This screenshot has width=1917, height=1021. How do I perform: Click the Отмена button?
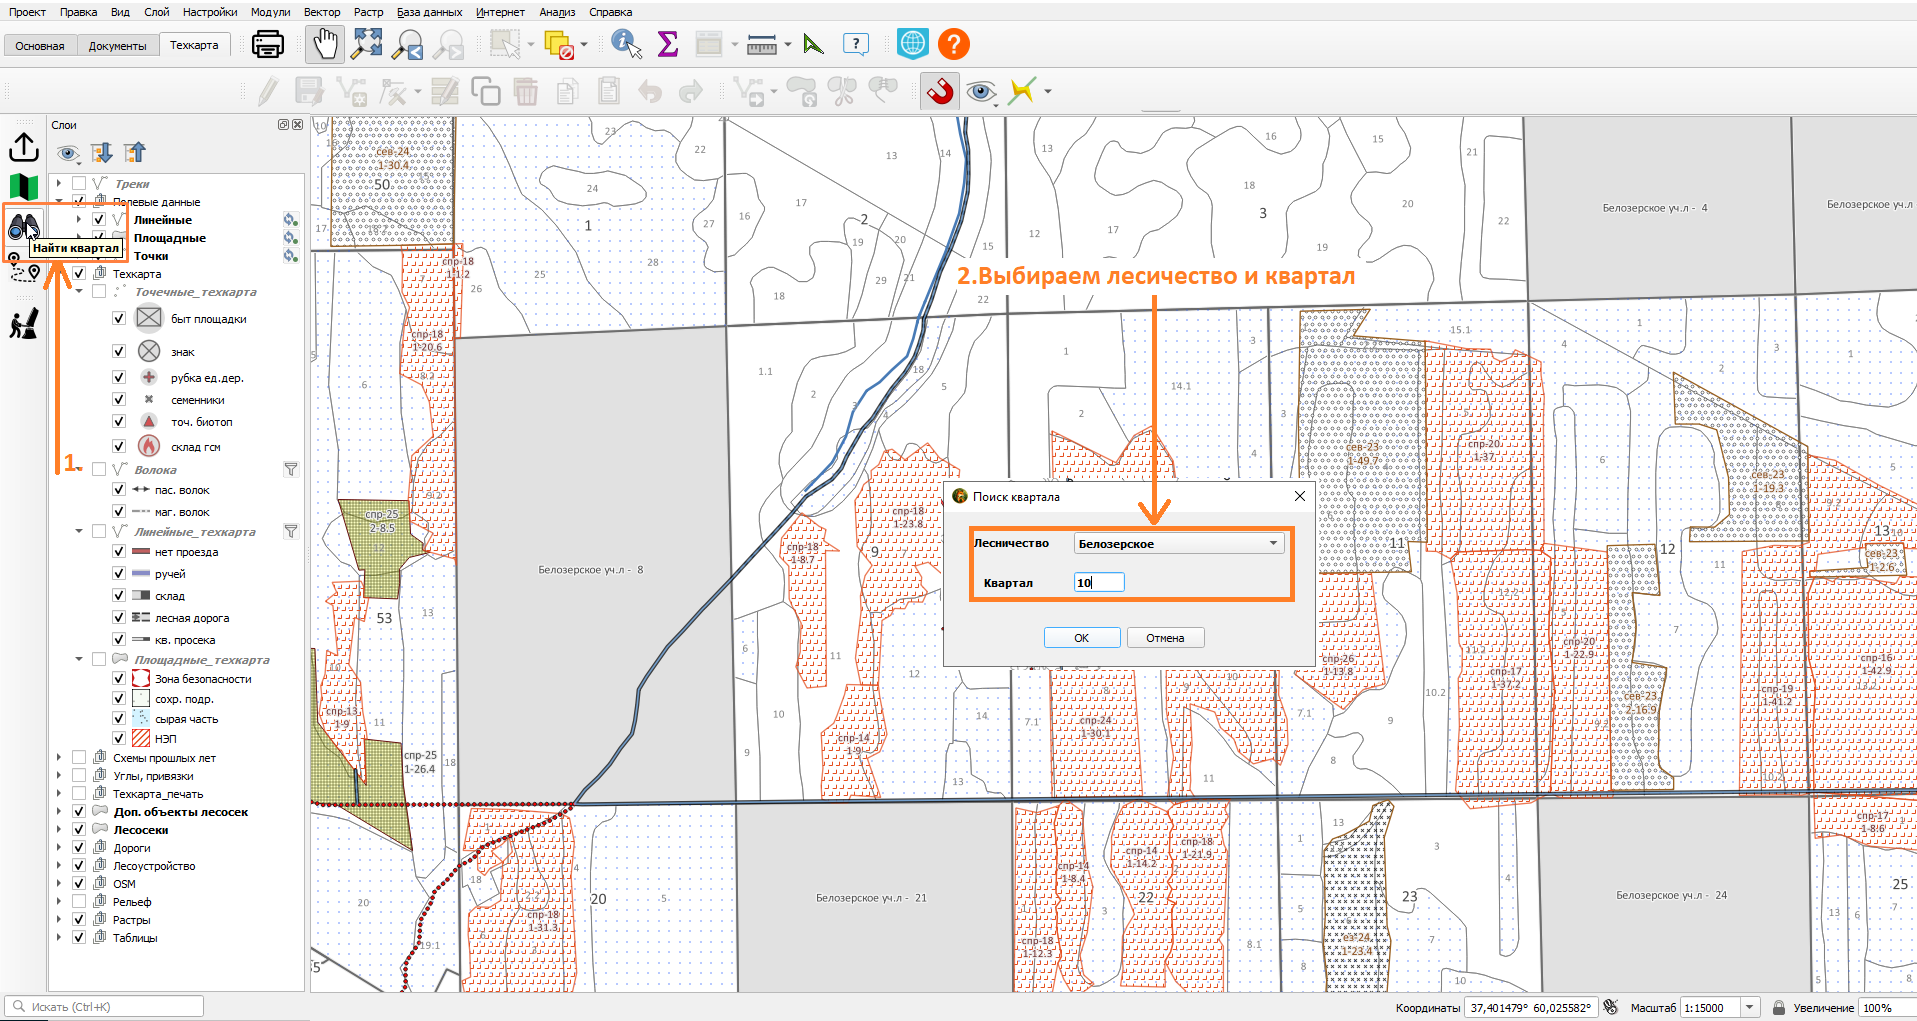pos(1165,638)
